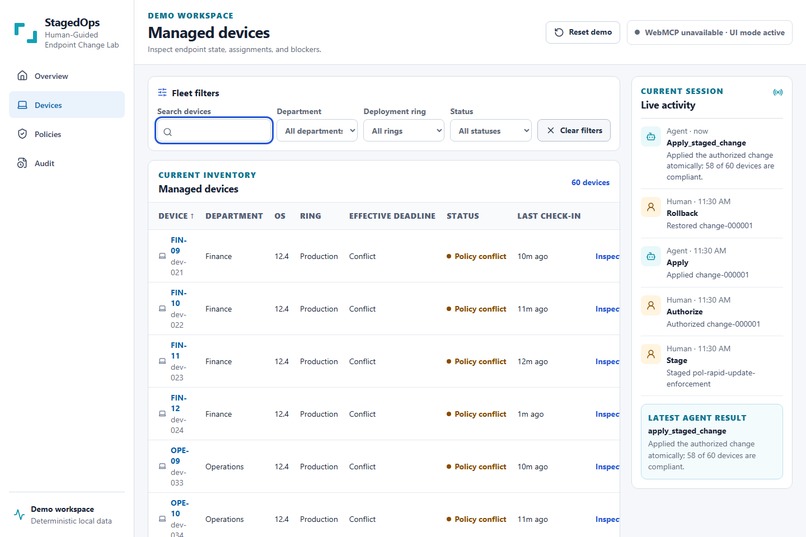Click the Operations department cell for OPE-09
The height and width of the screenshot is (537, 806).
224,467
